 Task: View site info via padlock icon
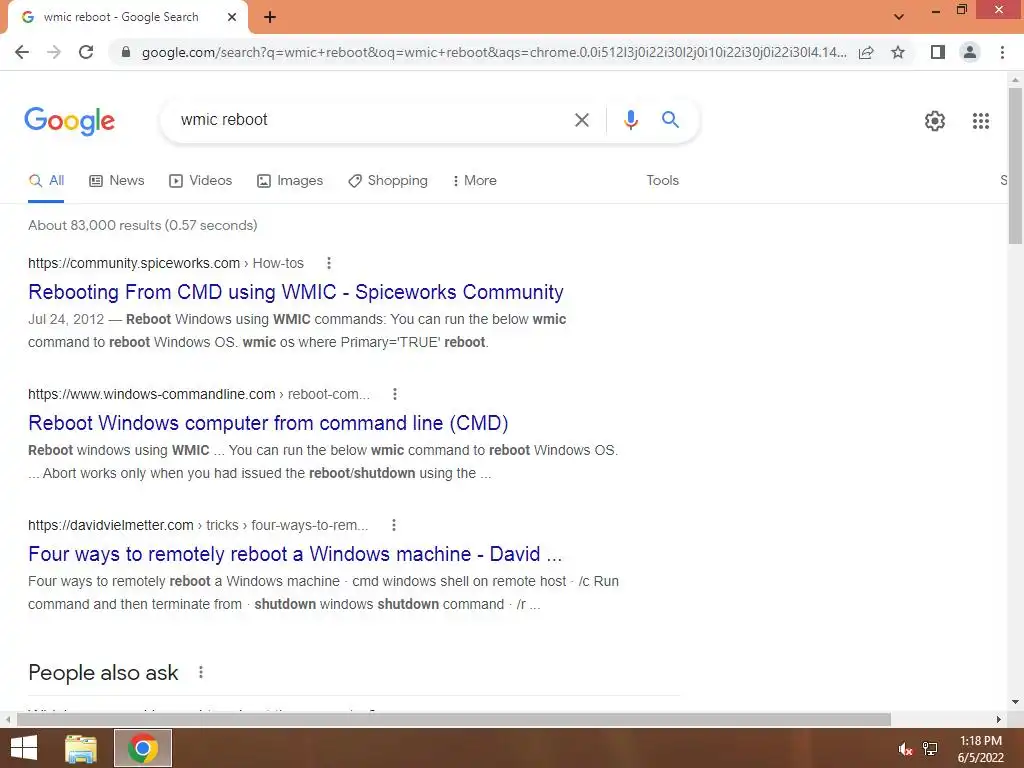click(126, 52)
